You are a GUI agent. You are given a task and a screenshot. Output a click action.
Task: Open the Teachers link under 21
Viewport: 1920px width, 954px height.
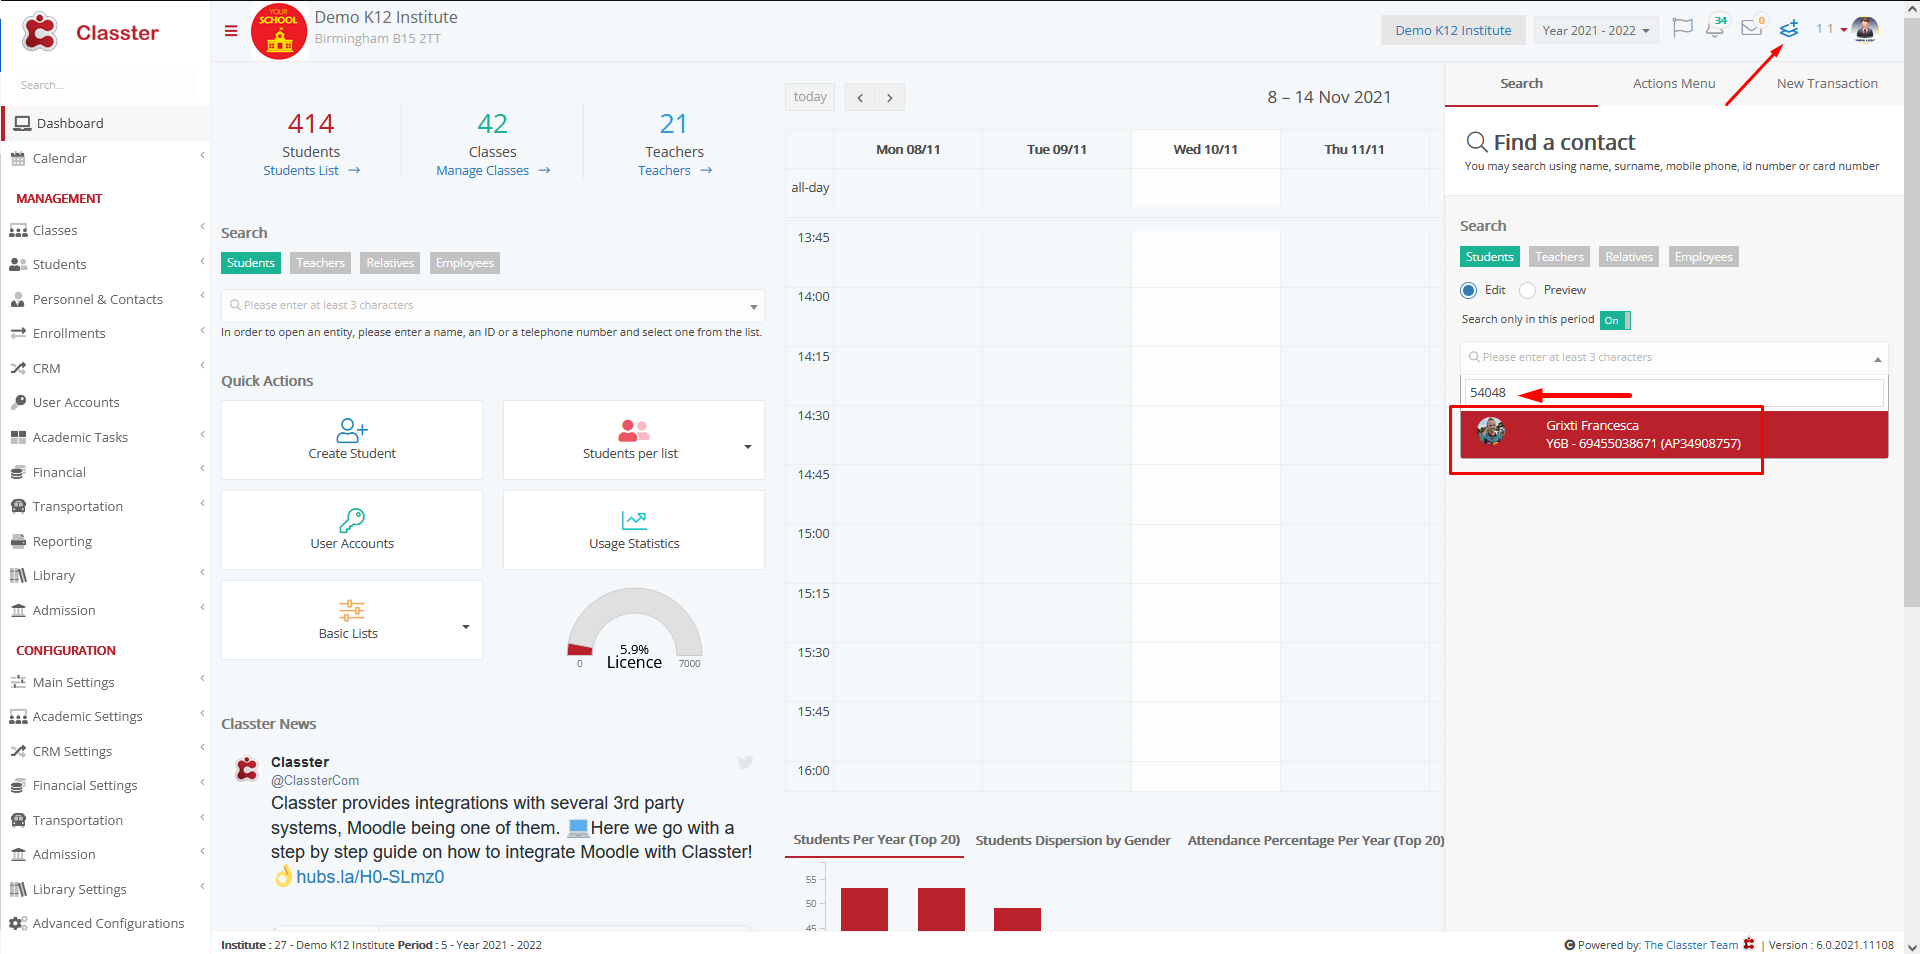675,171
